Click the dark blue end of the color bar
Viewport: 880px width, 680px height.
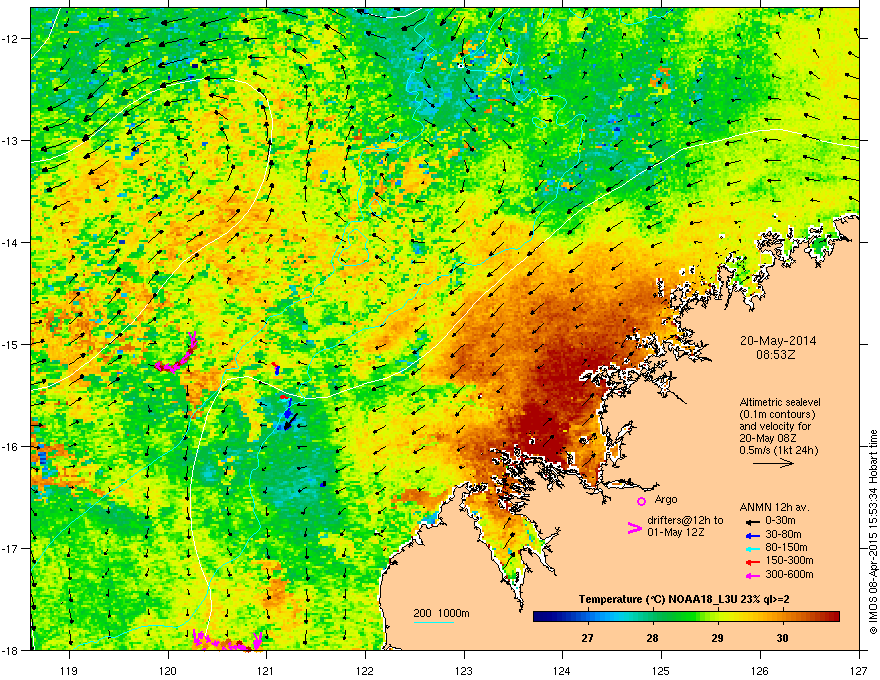click(540, 617)
